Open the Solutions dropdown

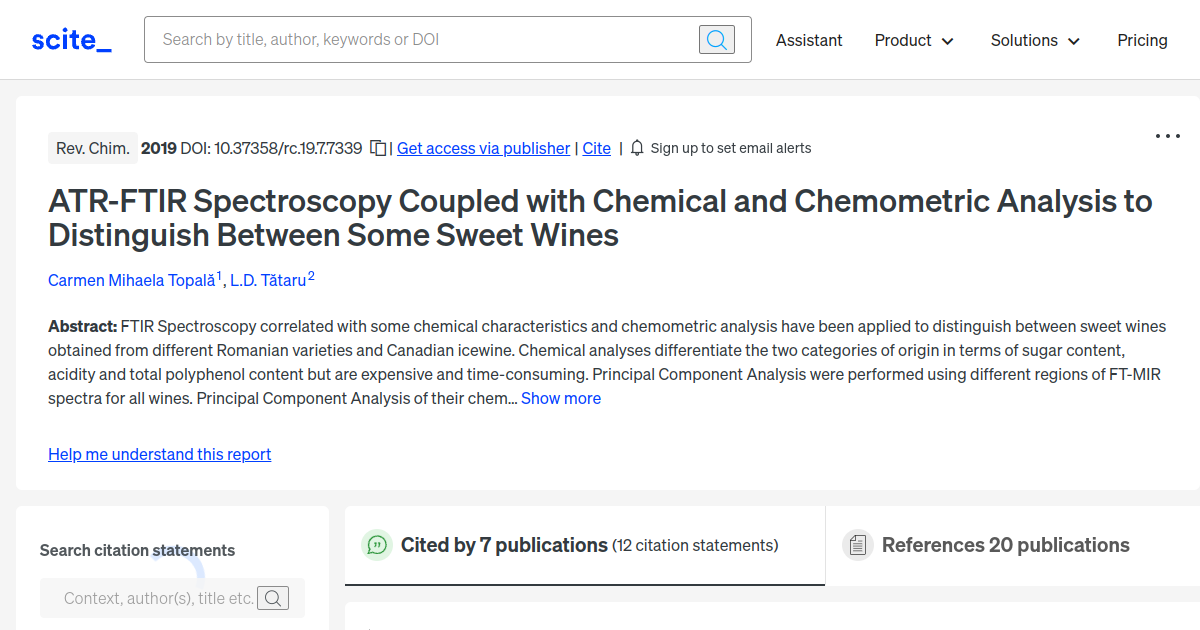pos(1034,40)
